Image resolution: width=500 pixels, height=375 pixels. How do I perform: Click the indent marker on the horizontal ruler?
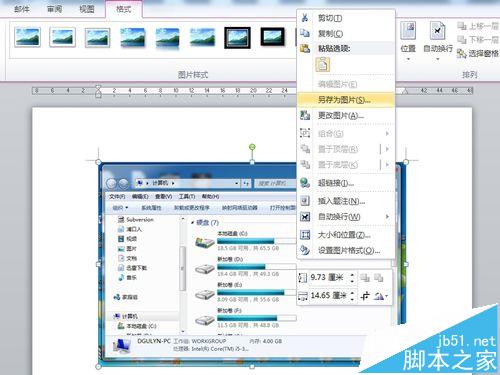(x=98, y=91)
